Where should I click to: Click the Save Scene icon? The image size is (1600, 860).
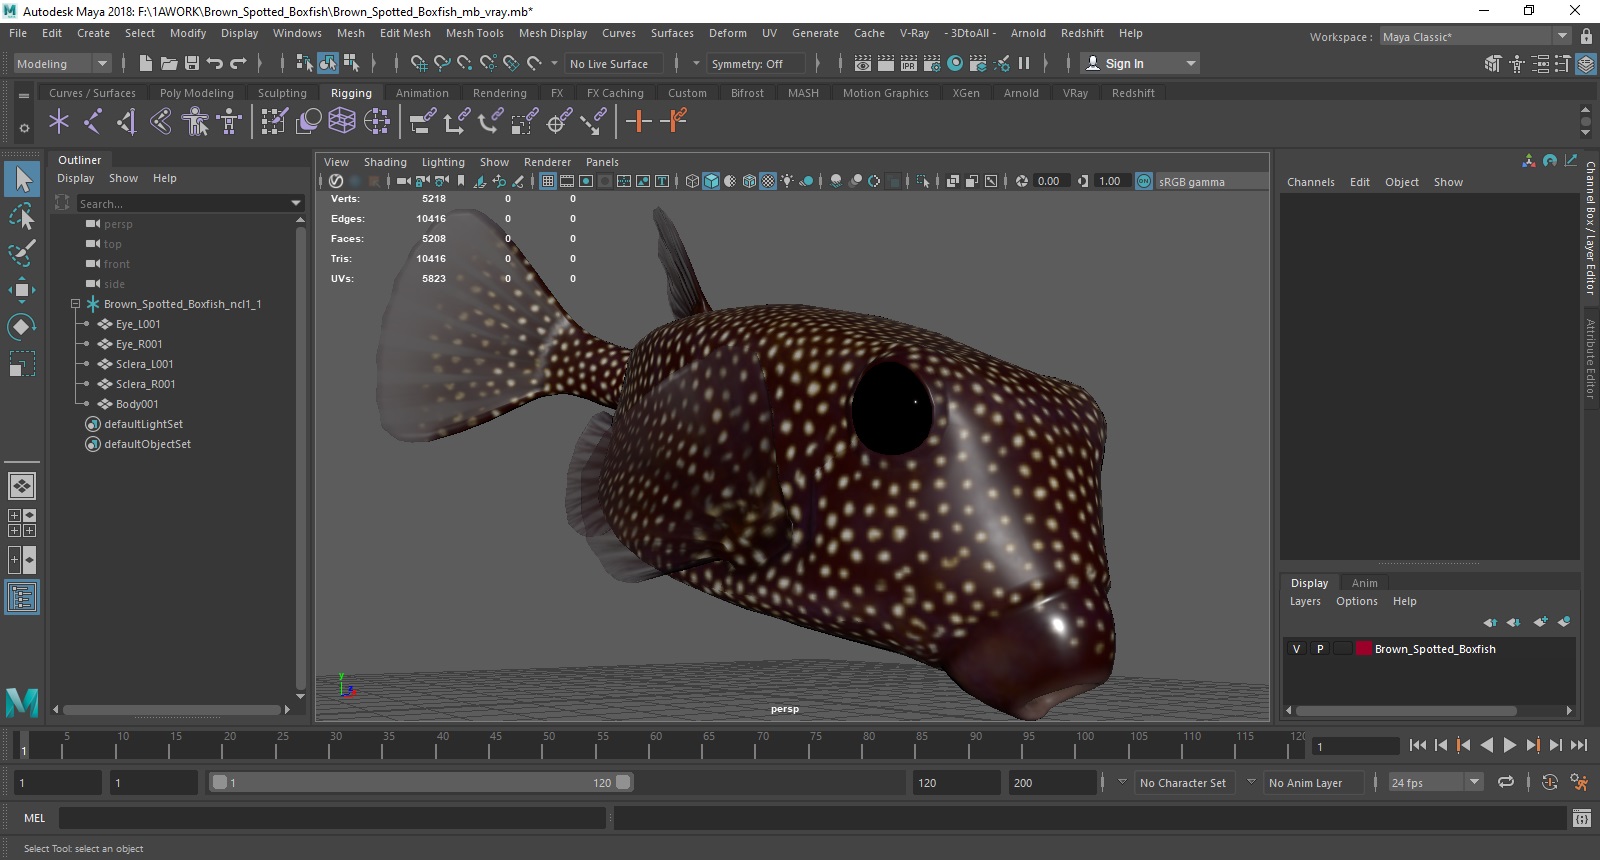(191, 63)
